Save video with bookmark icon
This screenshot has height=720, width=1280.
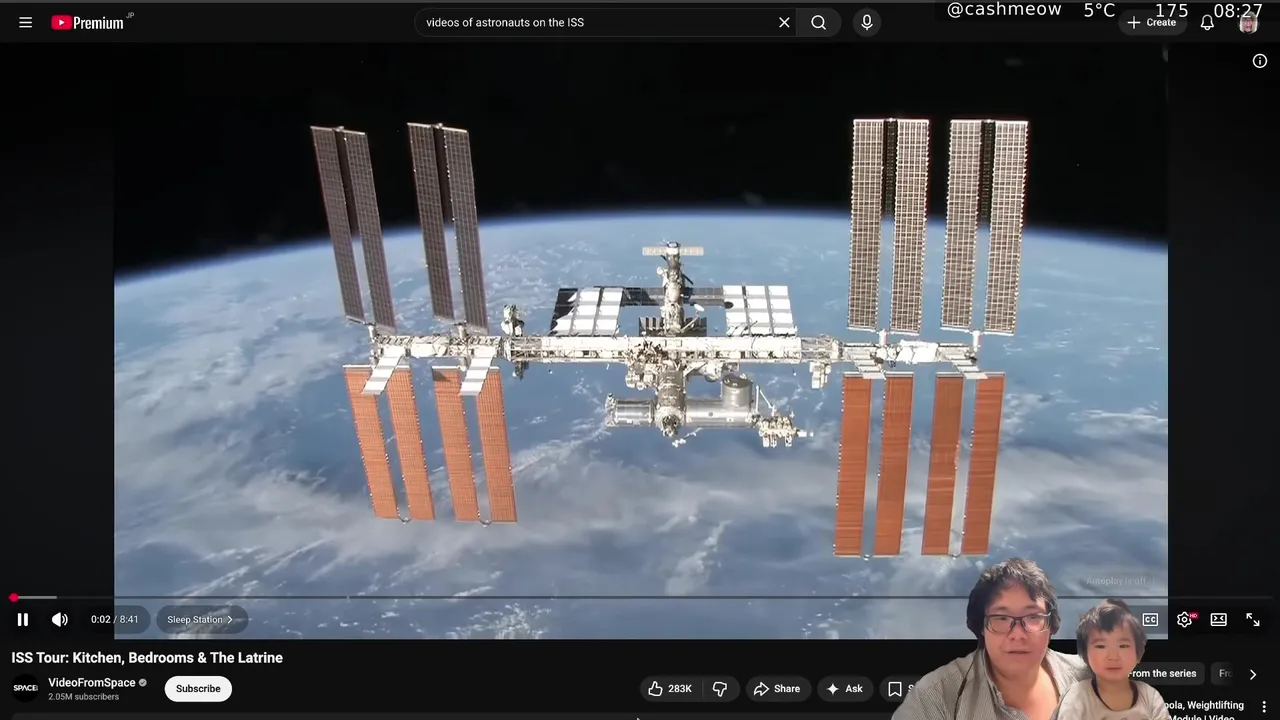click(x=895, y=688)
